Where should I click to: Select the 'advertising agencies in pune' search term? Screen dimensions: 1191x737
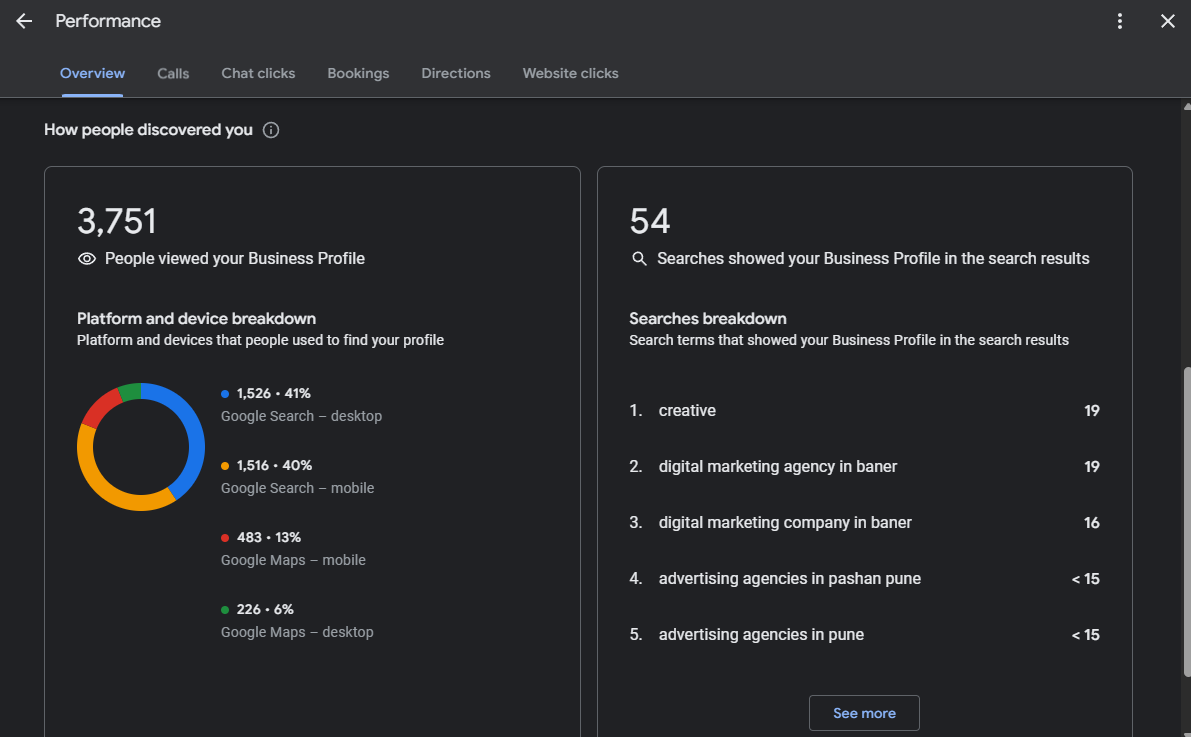[761, 634]
